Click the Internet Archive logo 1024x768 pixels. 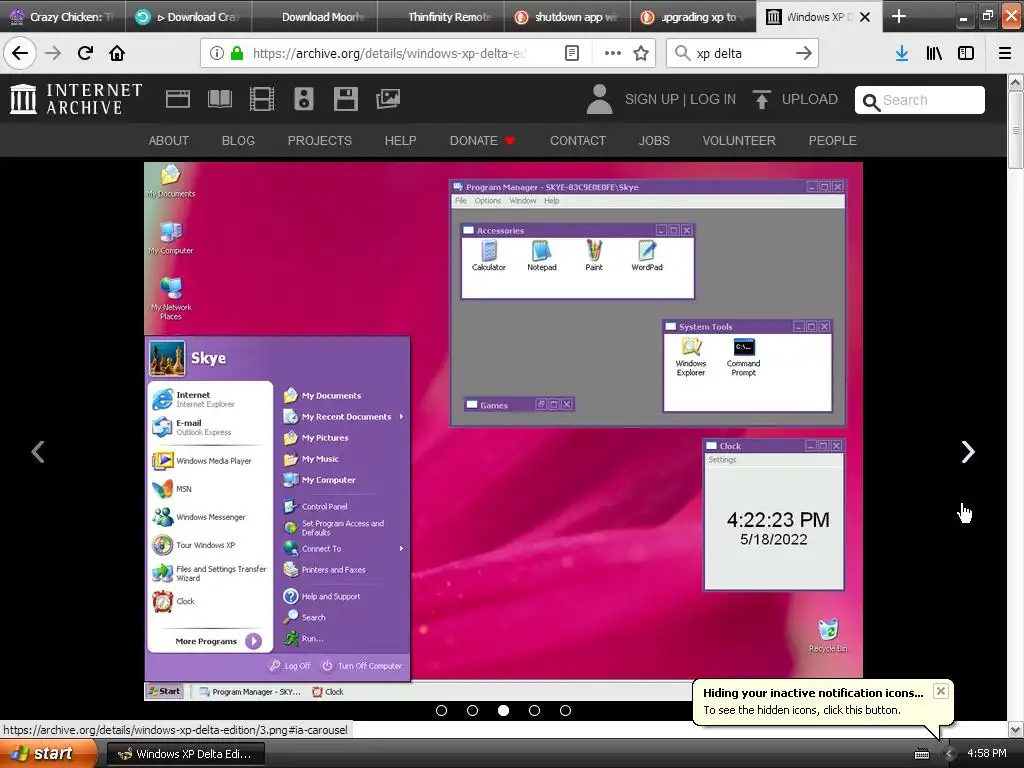click(x=76, y=99)
